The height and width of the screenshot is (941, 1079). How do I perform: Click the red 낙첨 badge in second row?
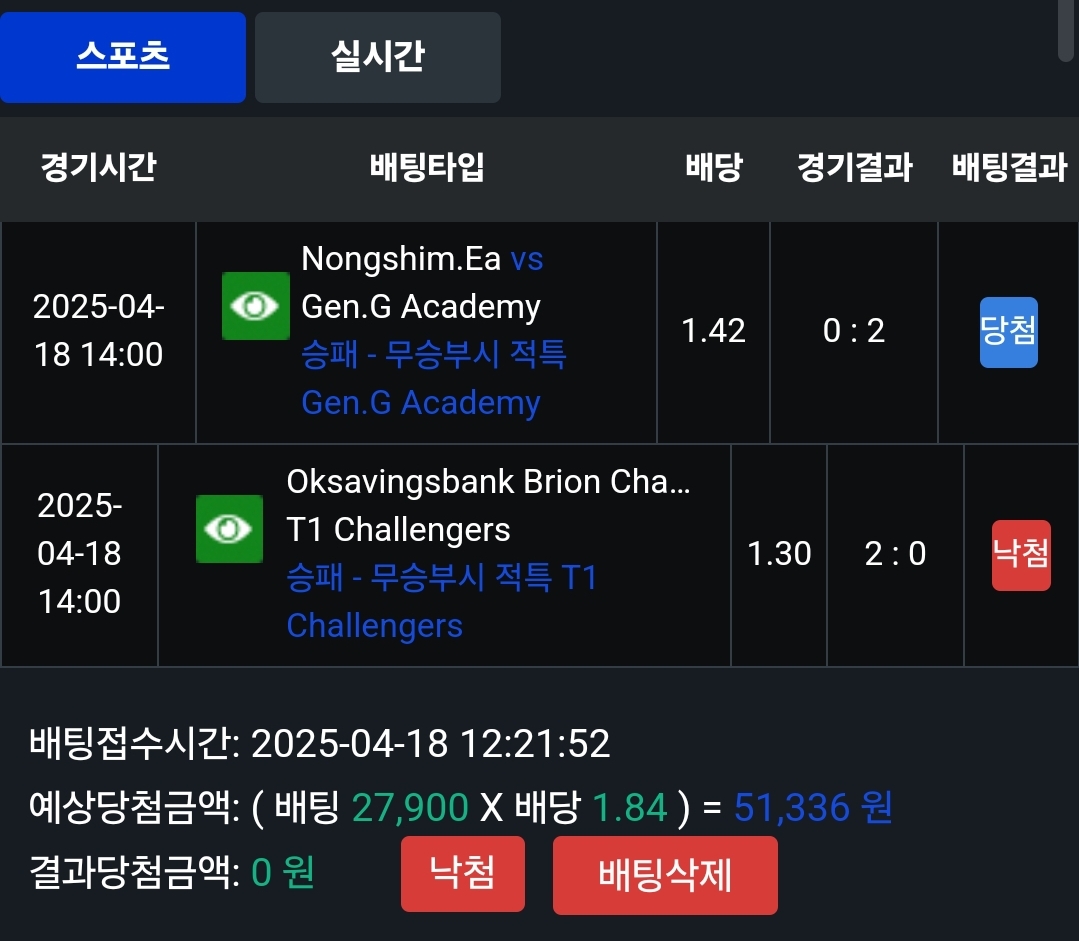1021,555
